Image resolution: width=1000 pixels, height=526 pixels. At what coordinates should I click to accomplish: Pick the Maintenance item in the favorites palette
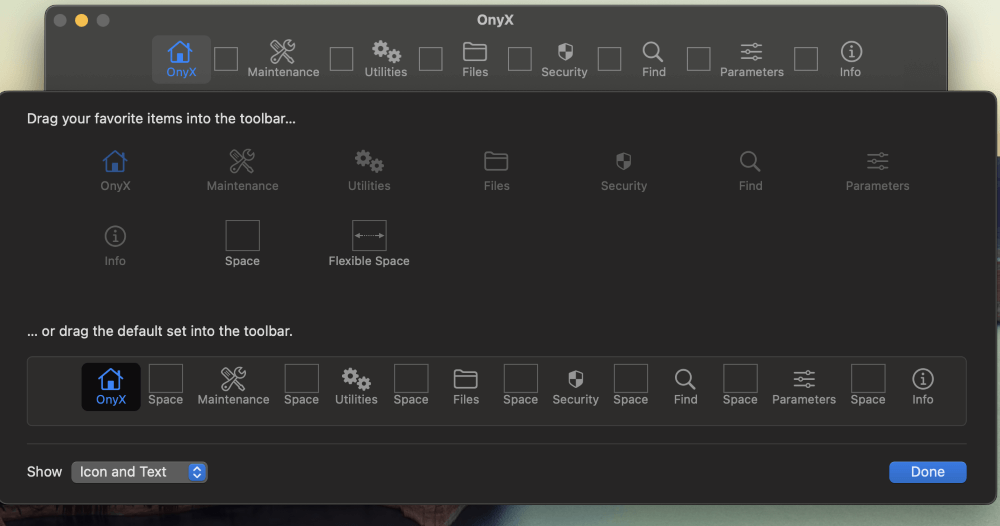coord(242,171)
